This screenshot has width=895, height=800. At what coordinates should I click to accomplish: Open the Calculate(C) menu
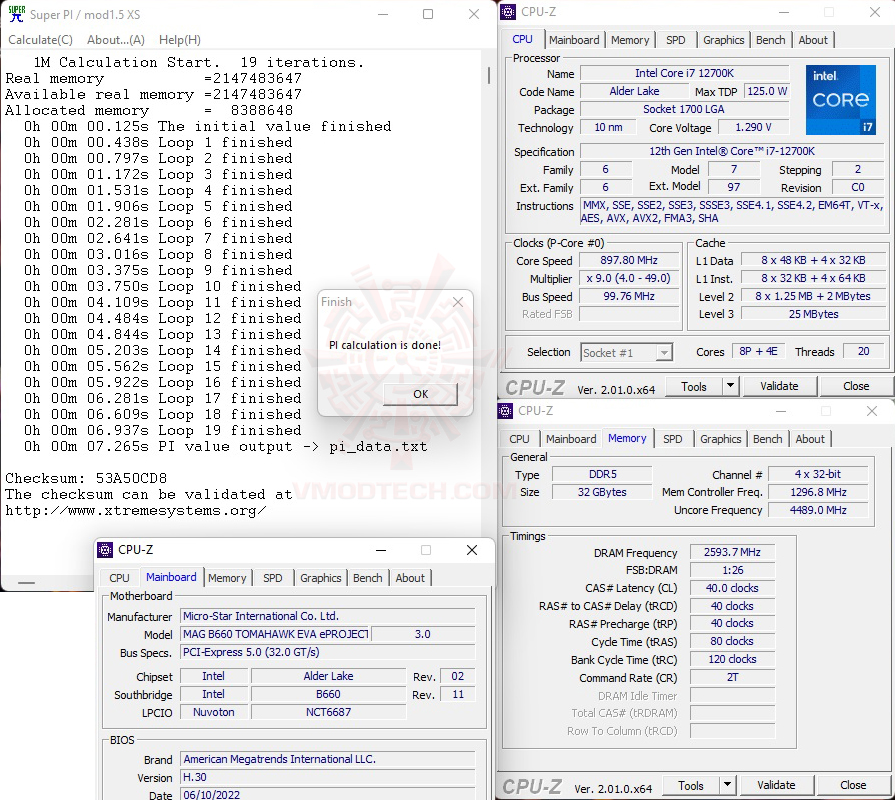[x=41, y=40]
